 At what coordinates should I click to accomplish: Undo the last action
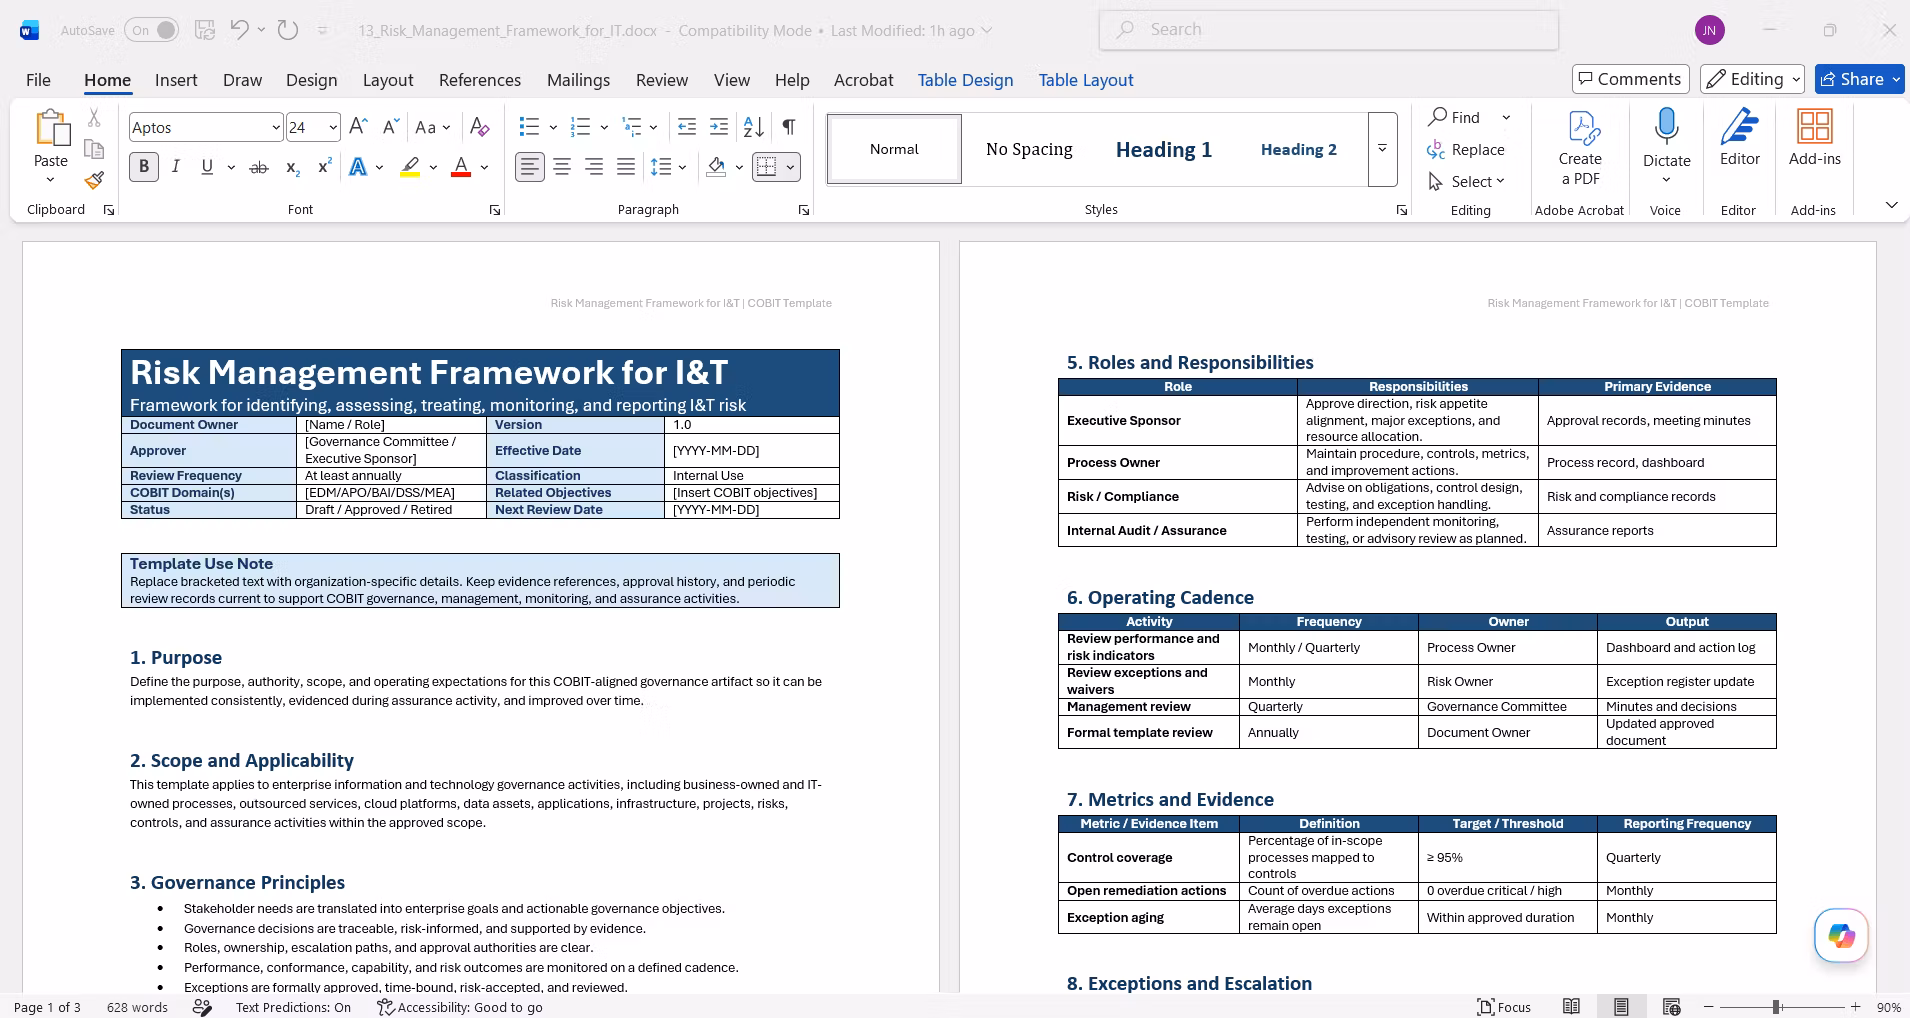(239, 30)
